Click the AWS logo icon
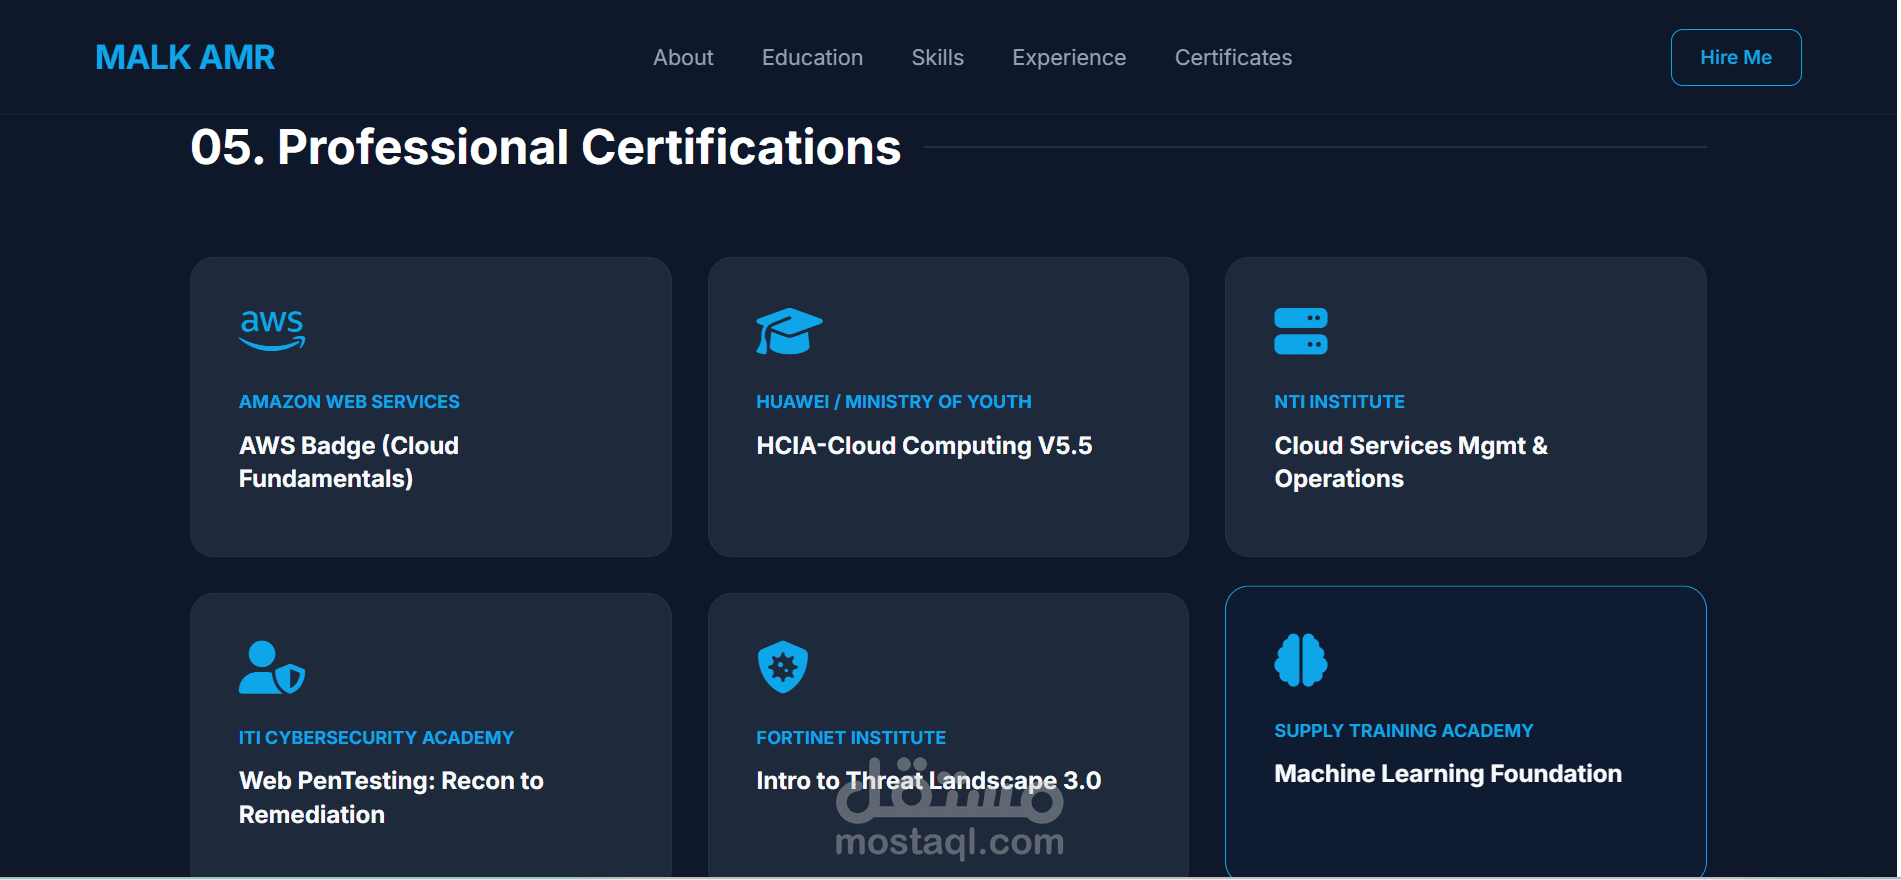The image size is (1901, 880). 272,330
